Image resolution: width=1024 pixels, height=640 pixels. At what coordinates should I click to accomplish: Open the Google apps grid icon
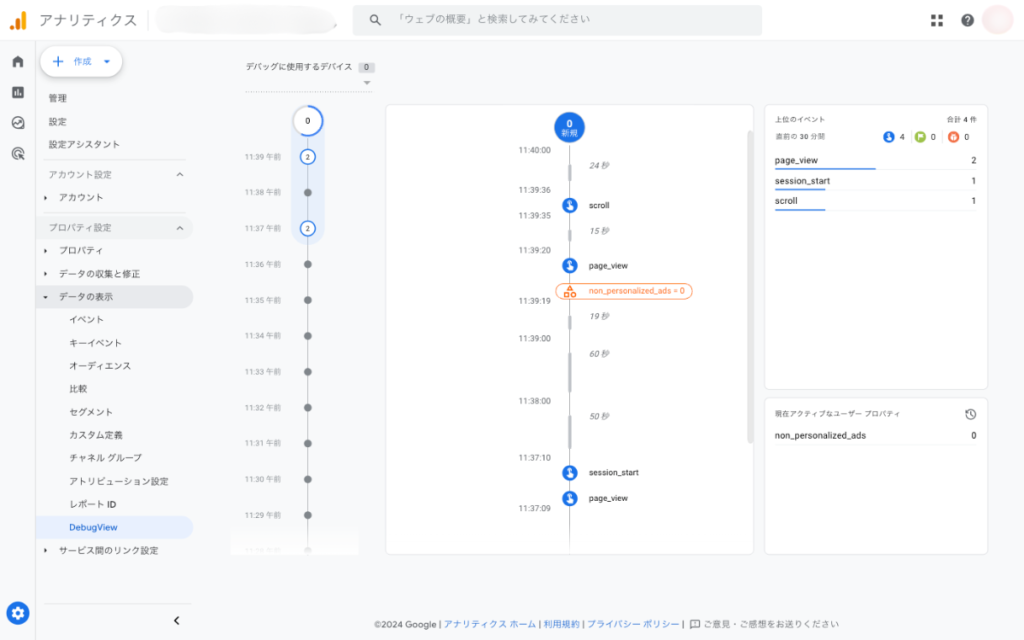pyautogui.click(x=937, y=20)
